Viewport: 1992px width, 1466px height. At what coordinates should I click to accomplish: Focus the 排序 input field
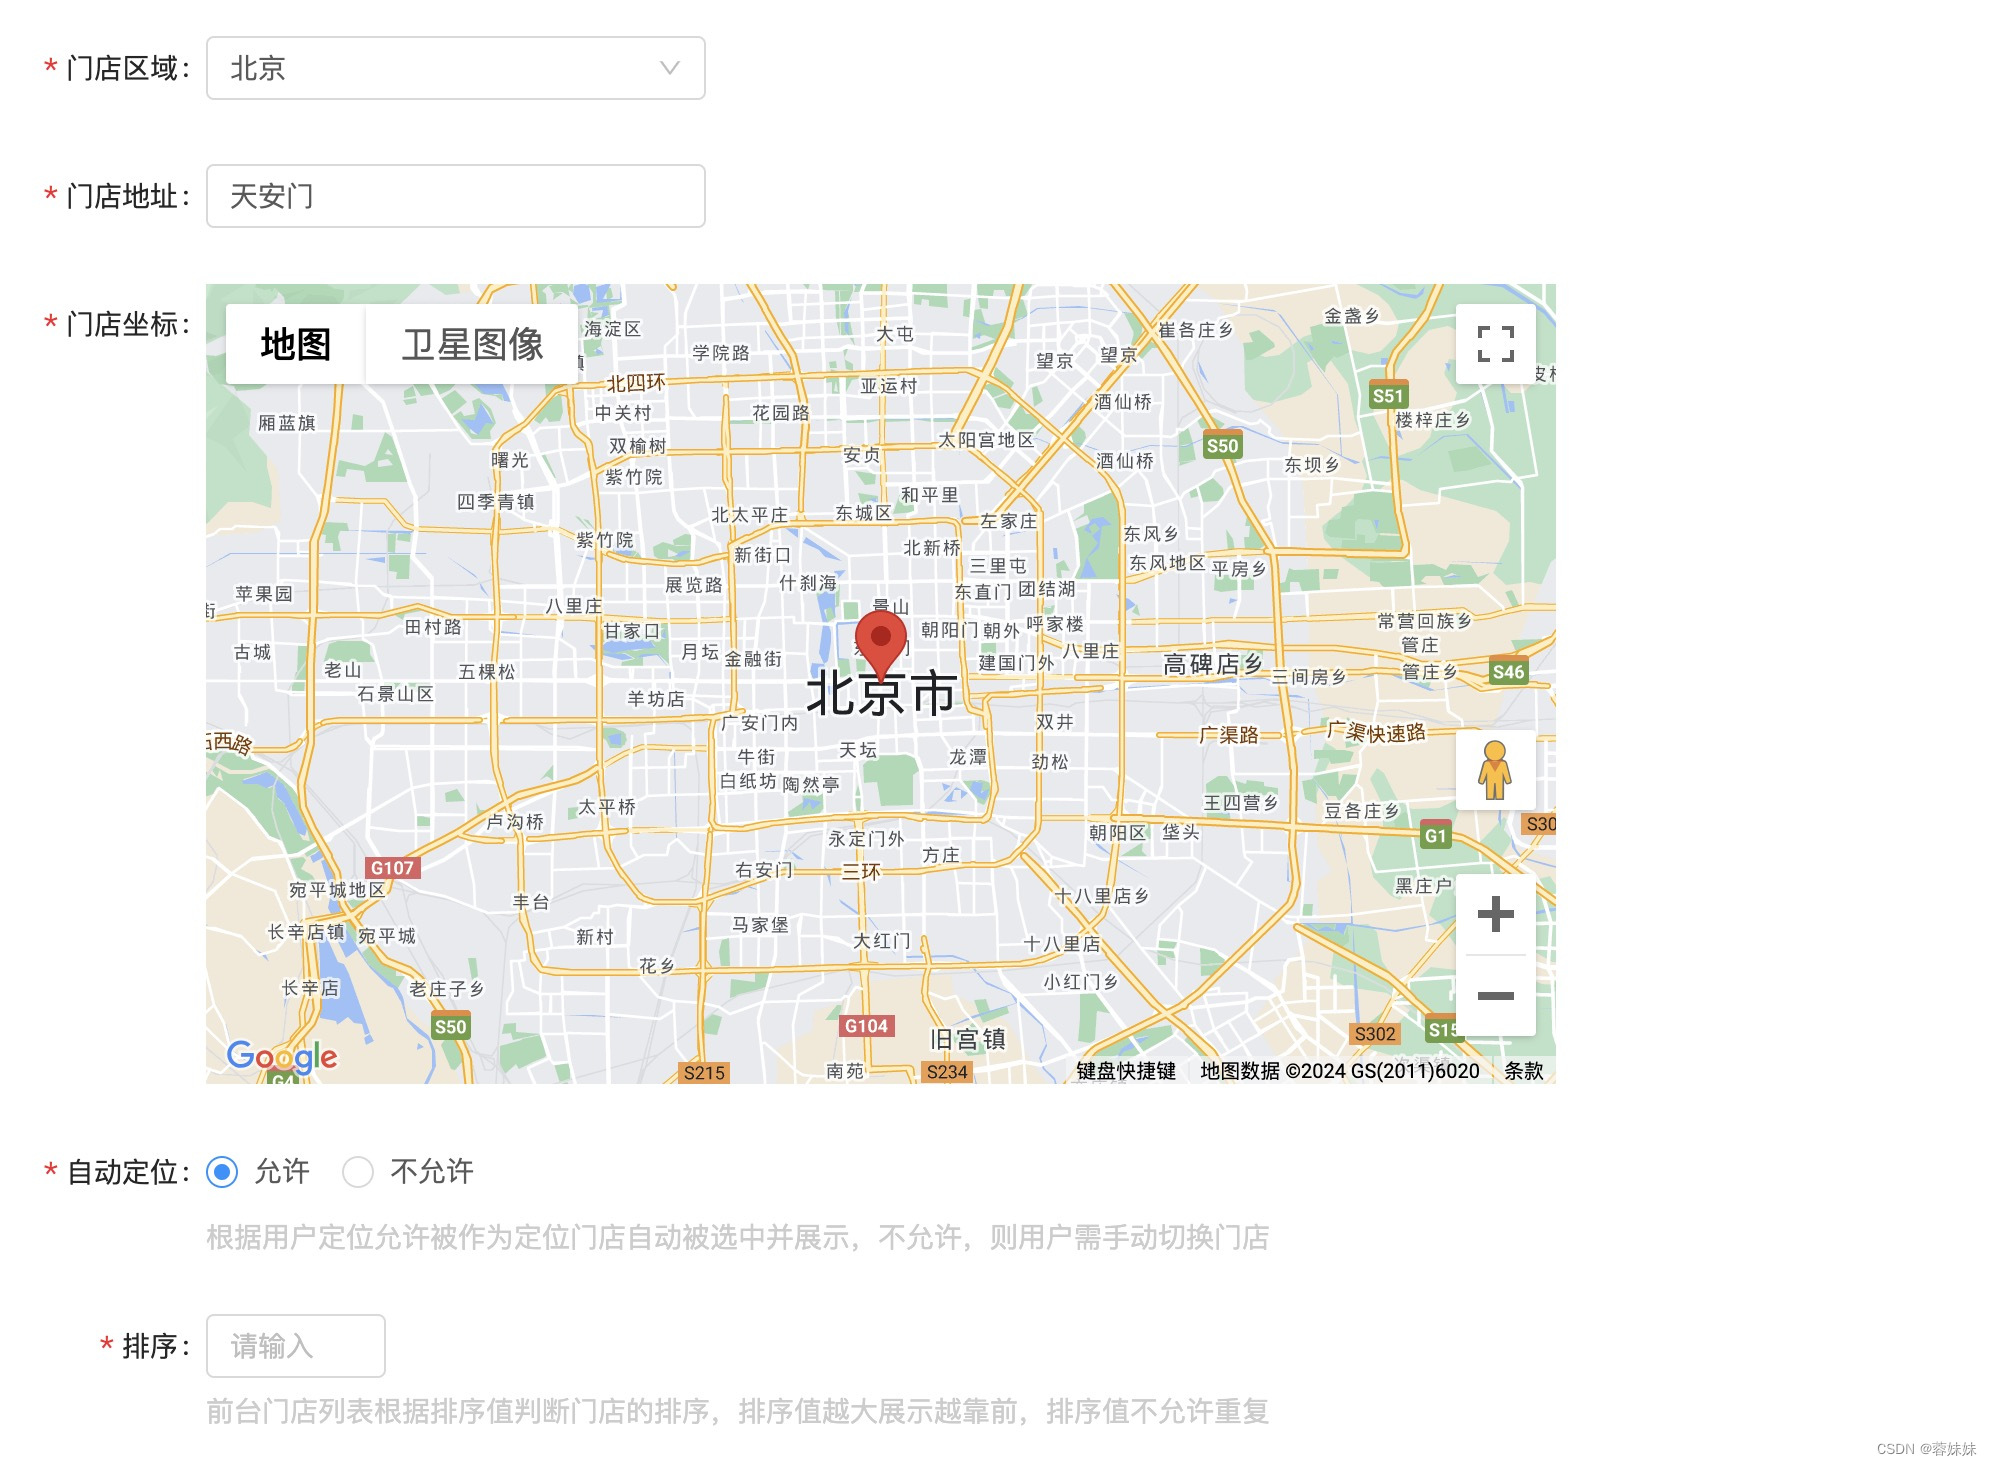point(295,1346)
